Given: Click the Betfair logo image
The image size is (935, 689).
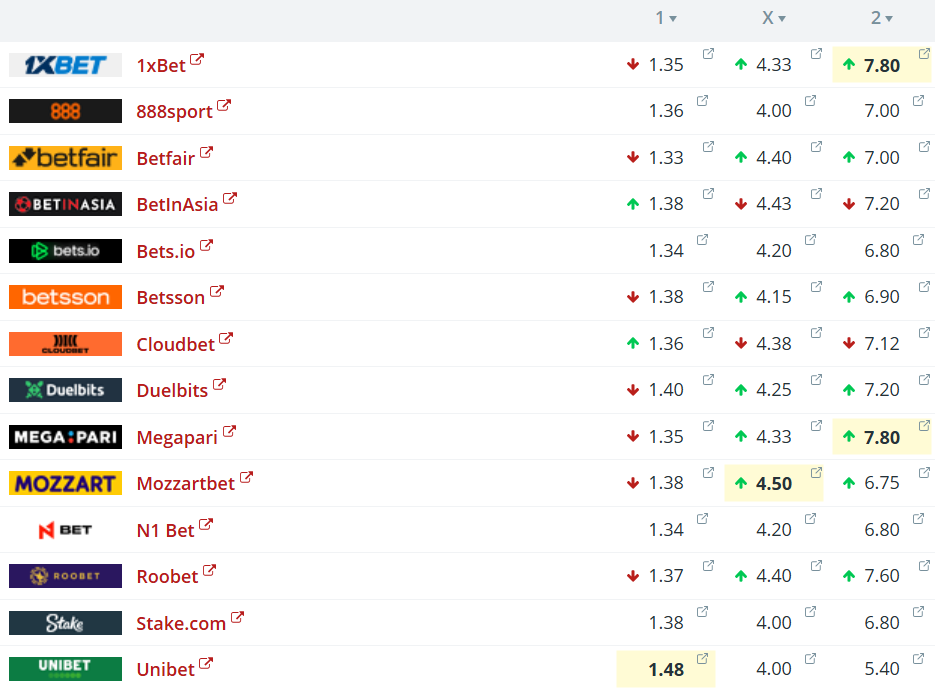Looking at the screenshot, I should (x=65, y=158).
